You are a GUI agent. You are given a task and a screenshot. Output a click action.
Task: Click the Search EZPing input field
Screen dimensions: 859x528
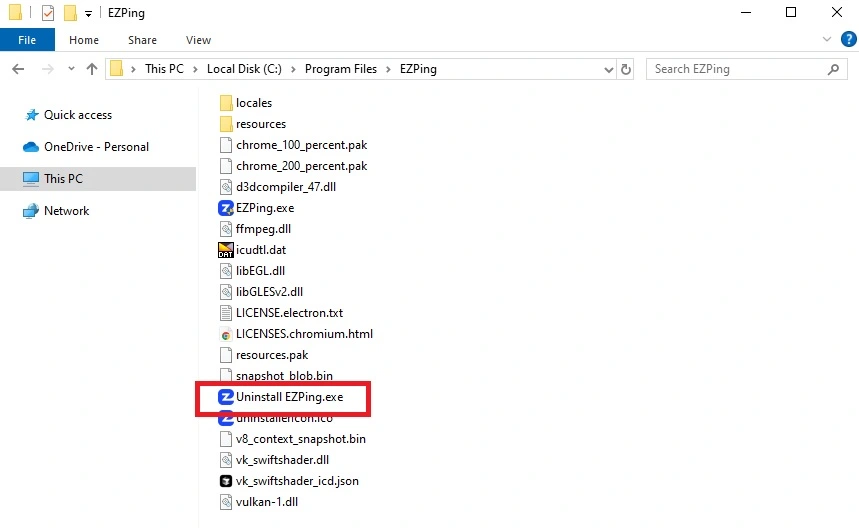tap(735, 70)
